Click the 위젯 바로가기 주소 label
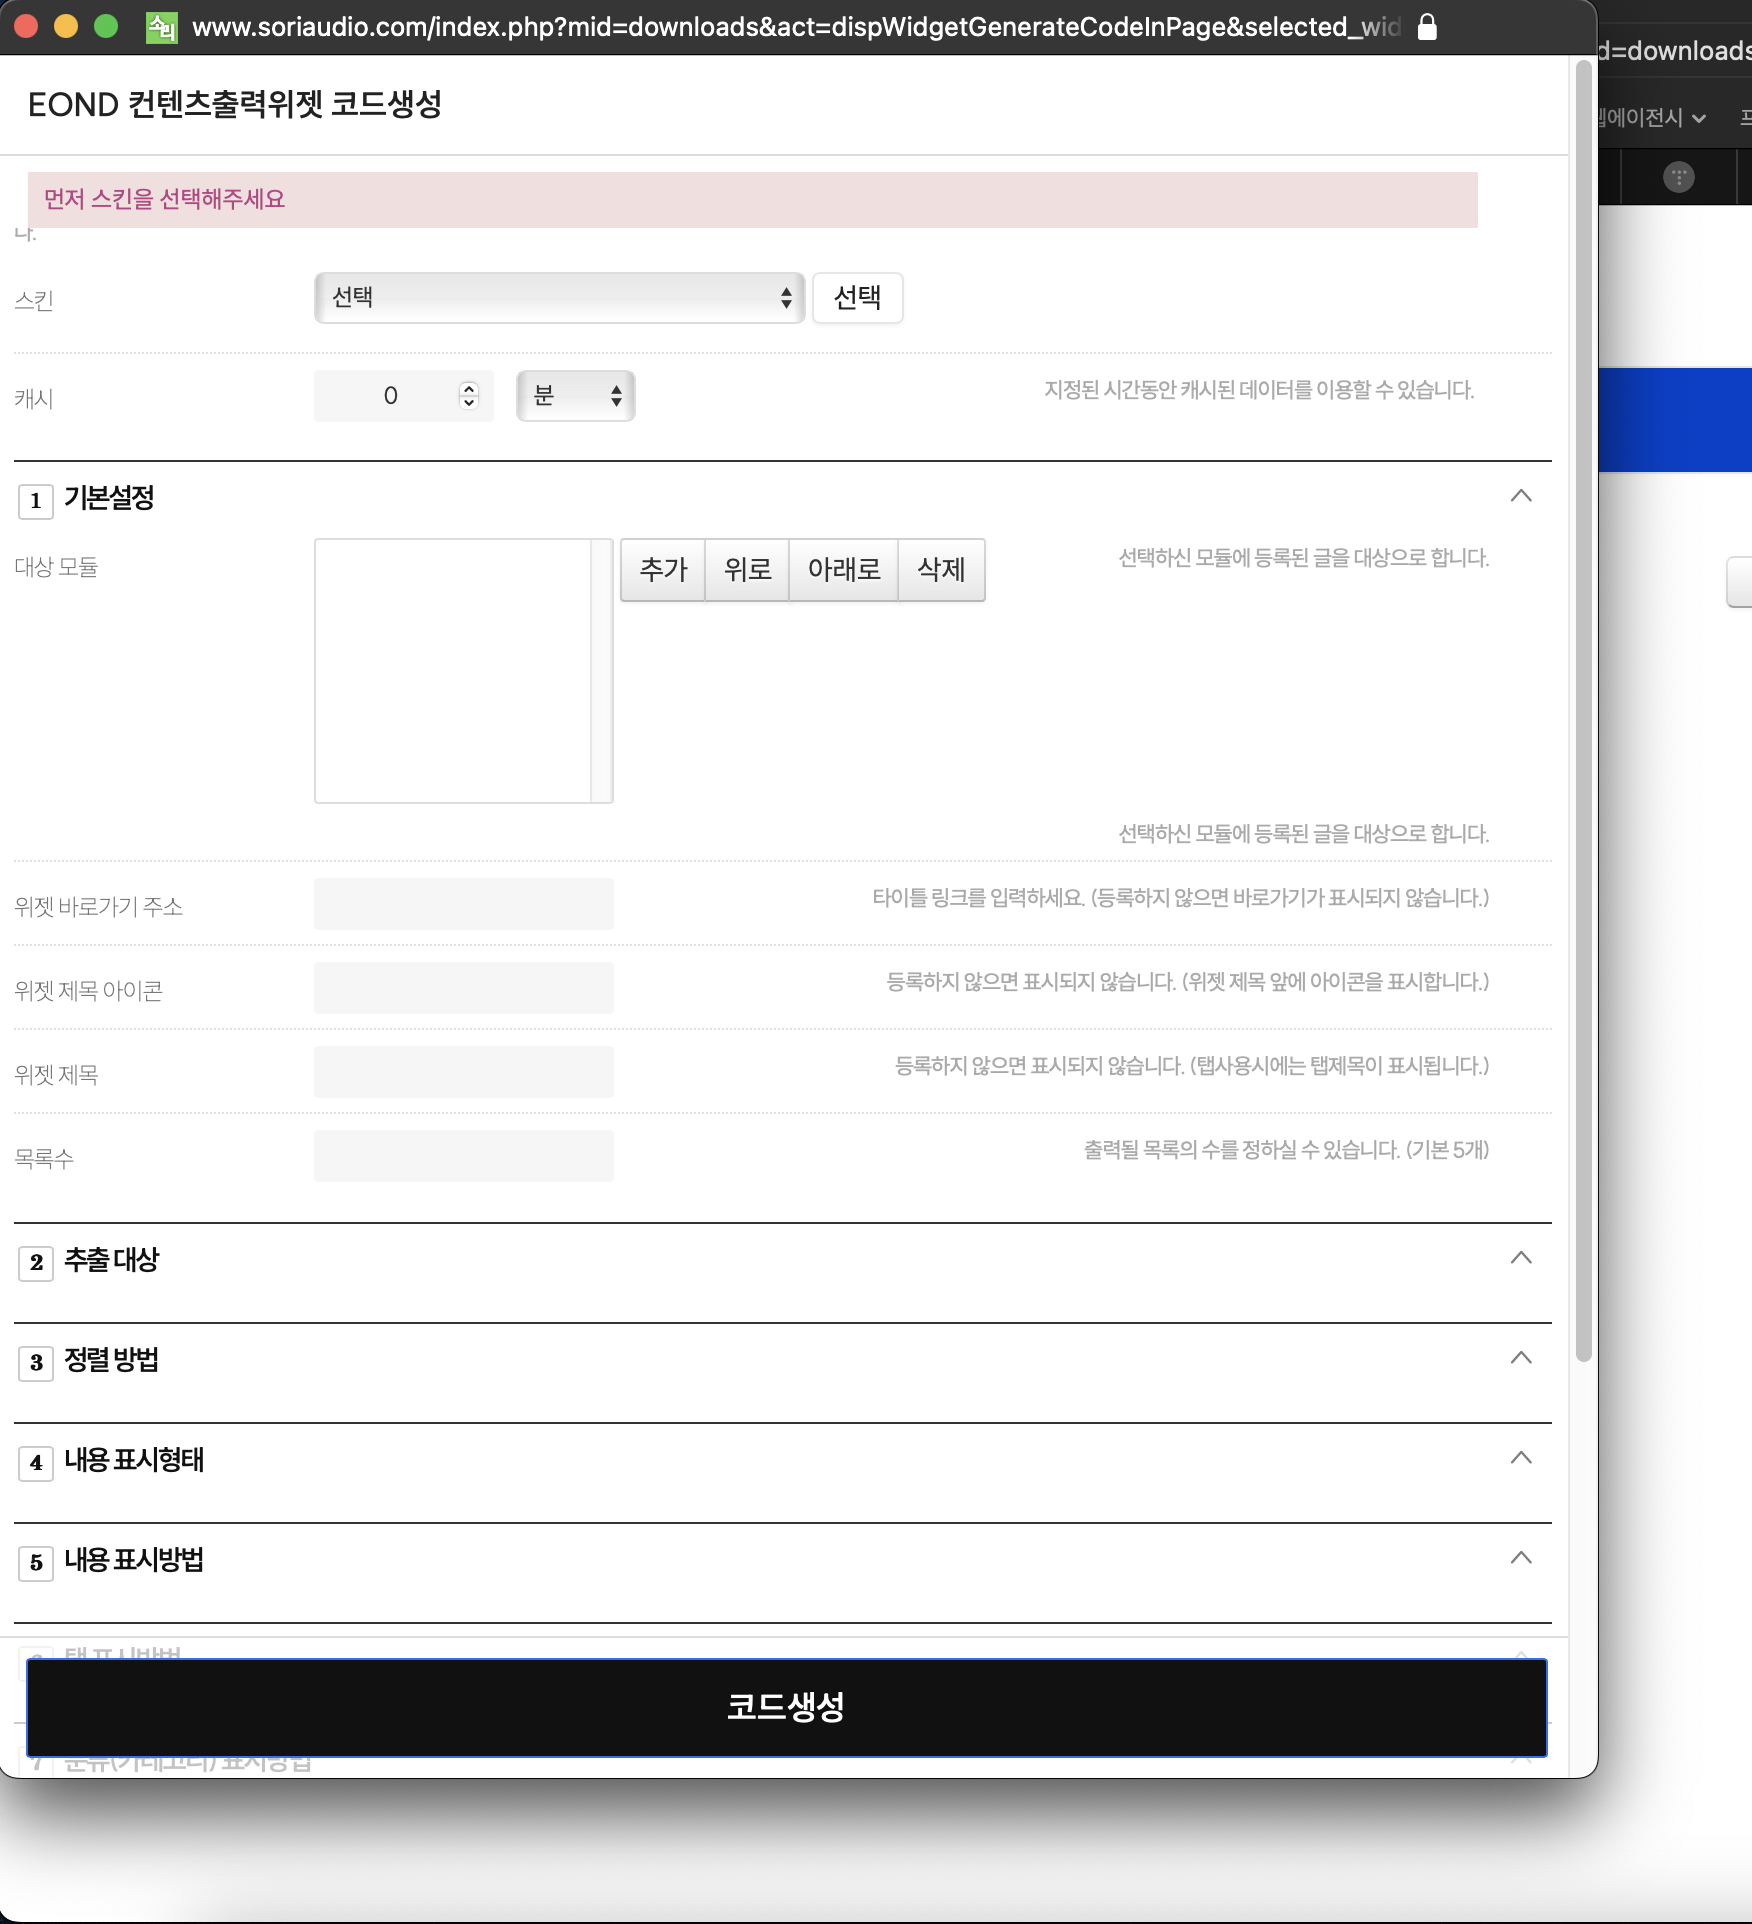Viewport: 1752px width, 1924px height. tap(98, 907)
